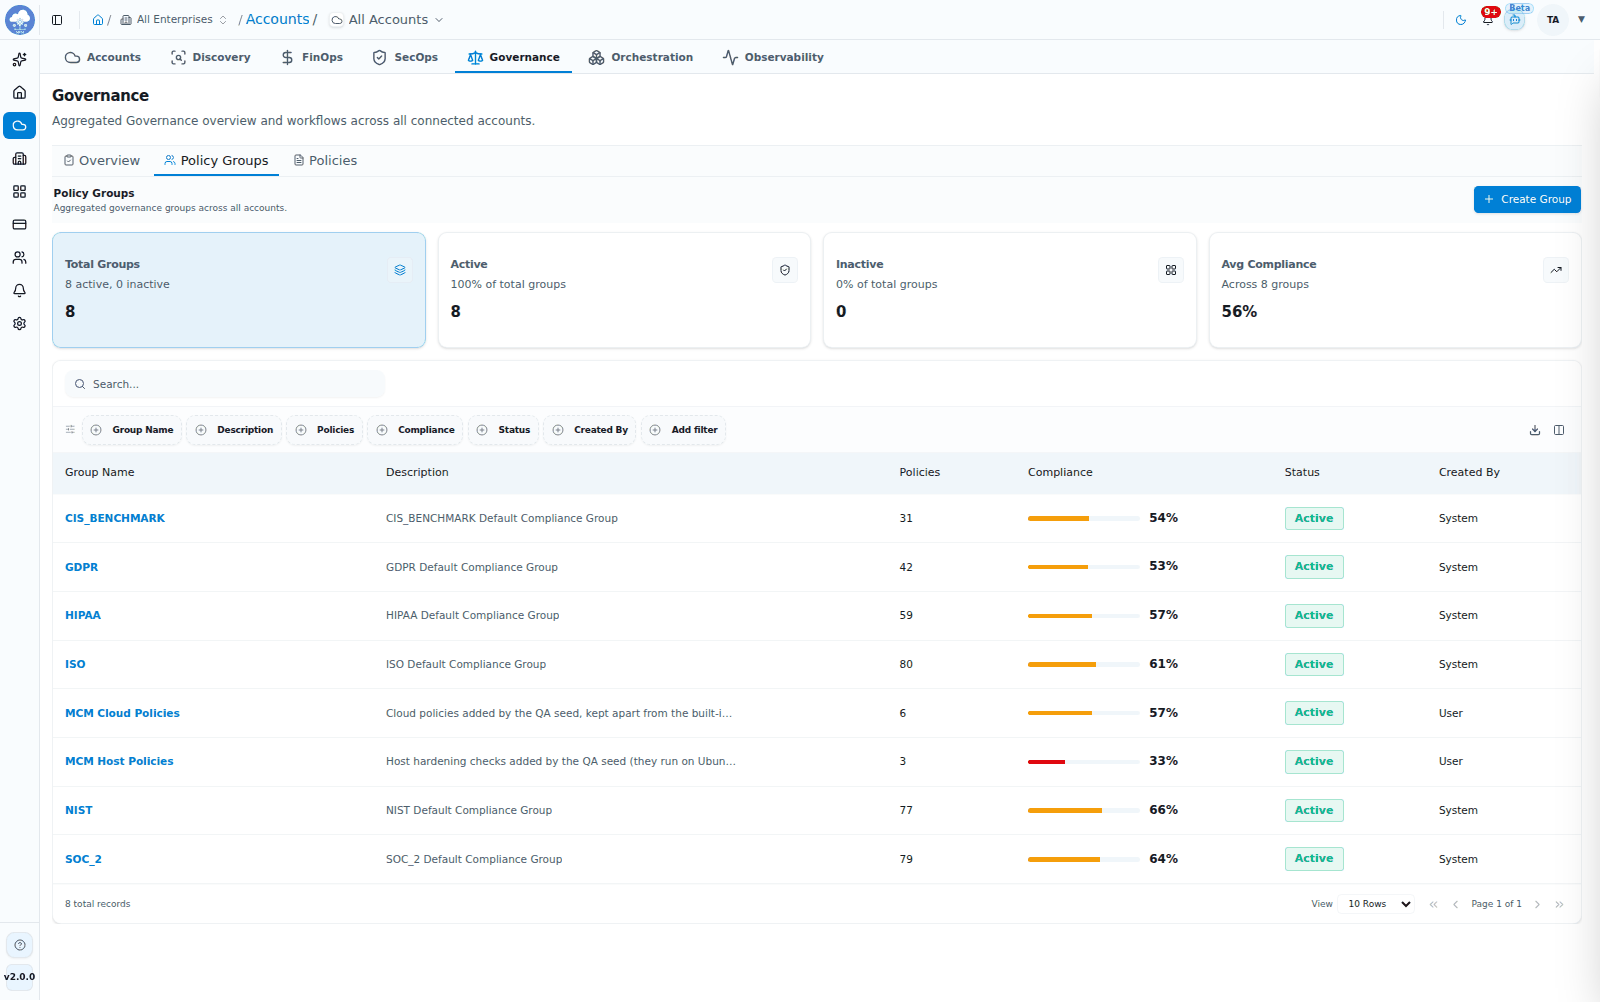This screenshot has height=1002, width=1600.
Task: Open the Observability tab
Action: pyautogui.click(x=773, y=58)
